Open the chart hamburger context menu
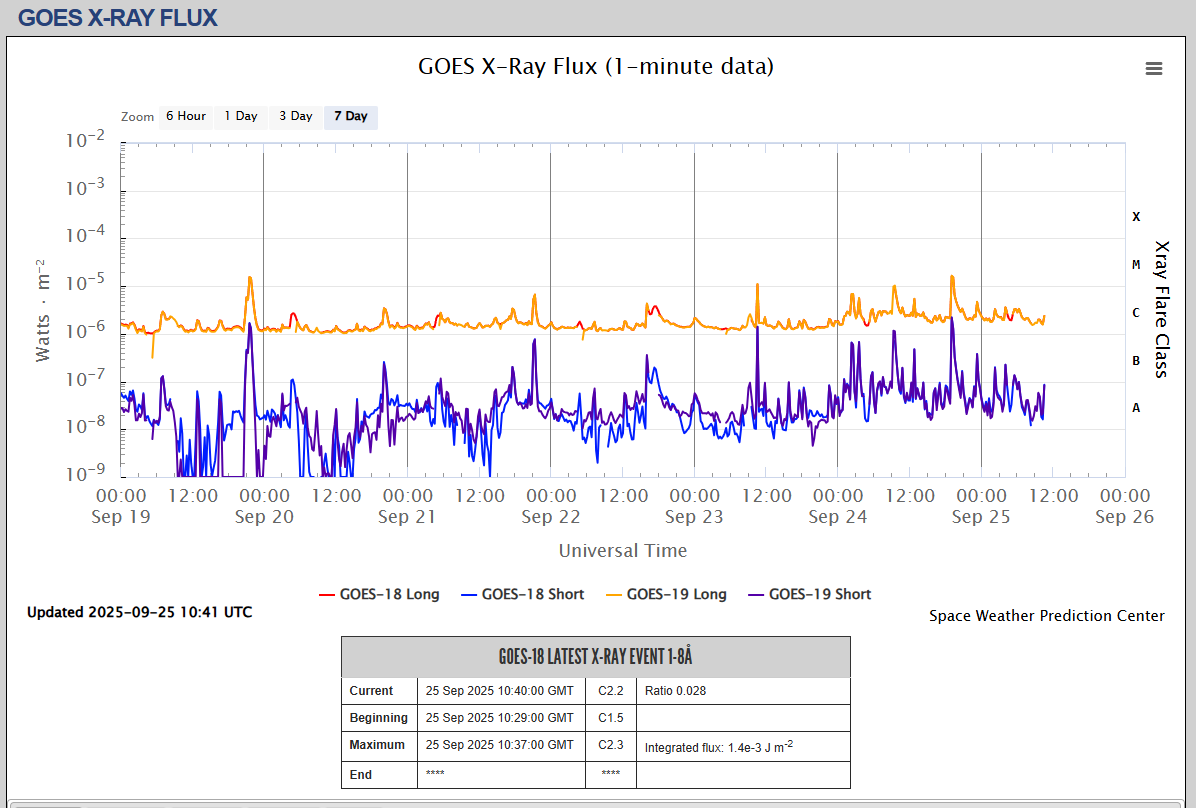Image resolution: width=1196 pixels, height=808 pixels. [1153, 68]
